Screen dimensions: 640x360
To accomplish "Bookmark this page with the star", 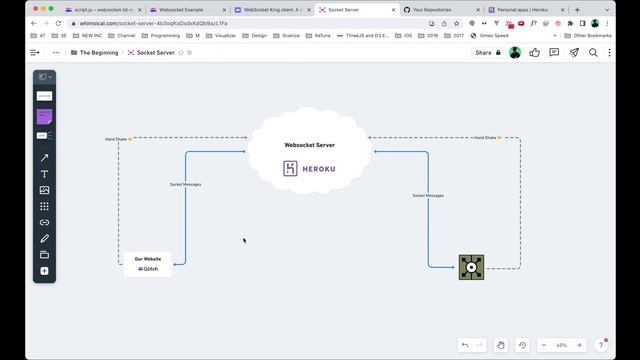I will coord(456,24).
